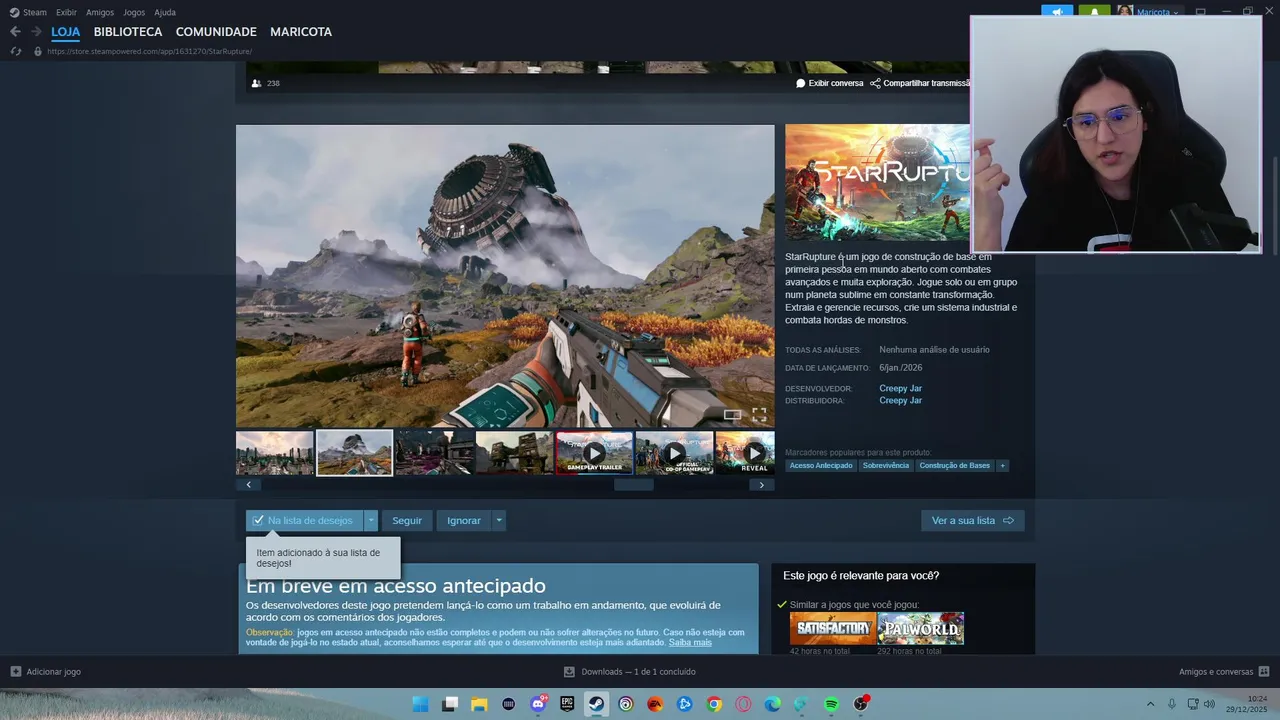The height and width of the screenshot is (720, 1280).
Task: Click Compartilhar transmissão share button
Action: (920, 83)
